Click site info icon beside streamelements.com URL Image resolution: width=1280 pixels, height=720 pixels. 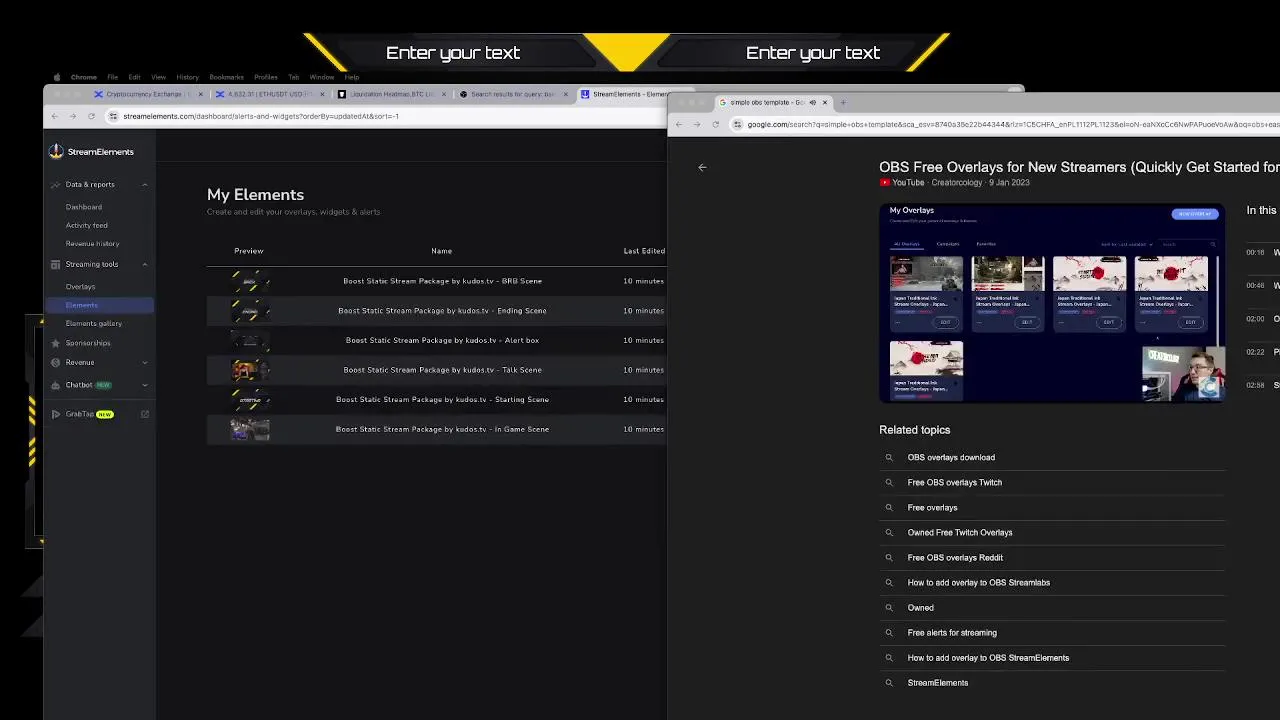pos(114,116)
